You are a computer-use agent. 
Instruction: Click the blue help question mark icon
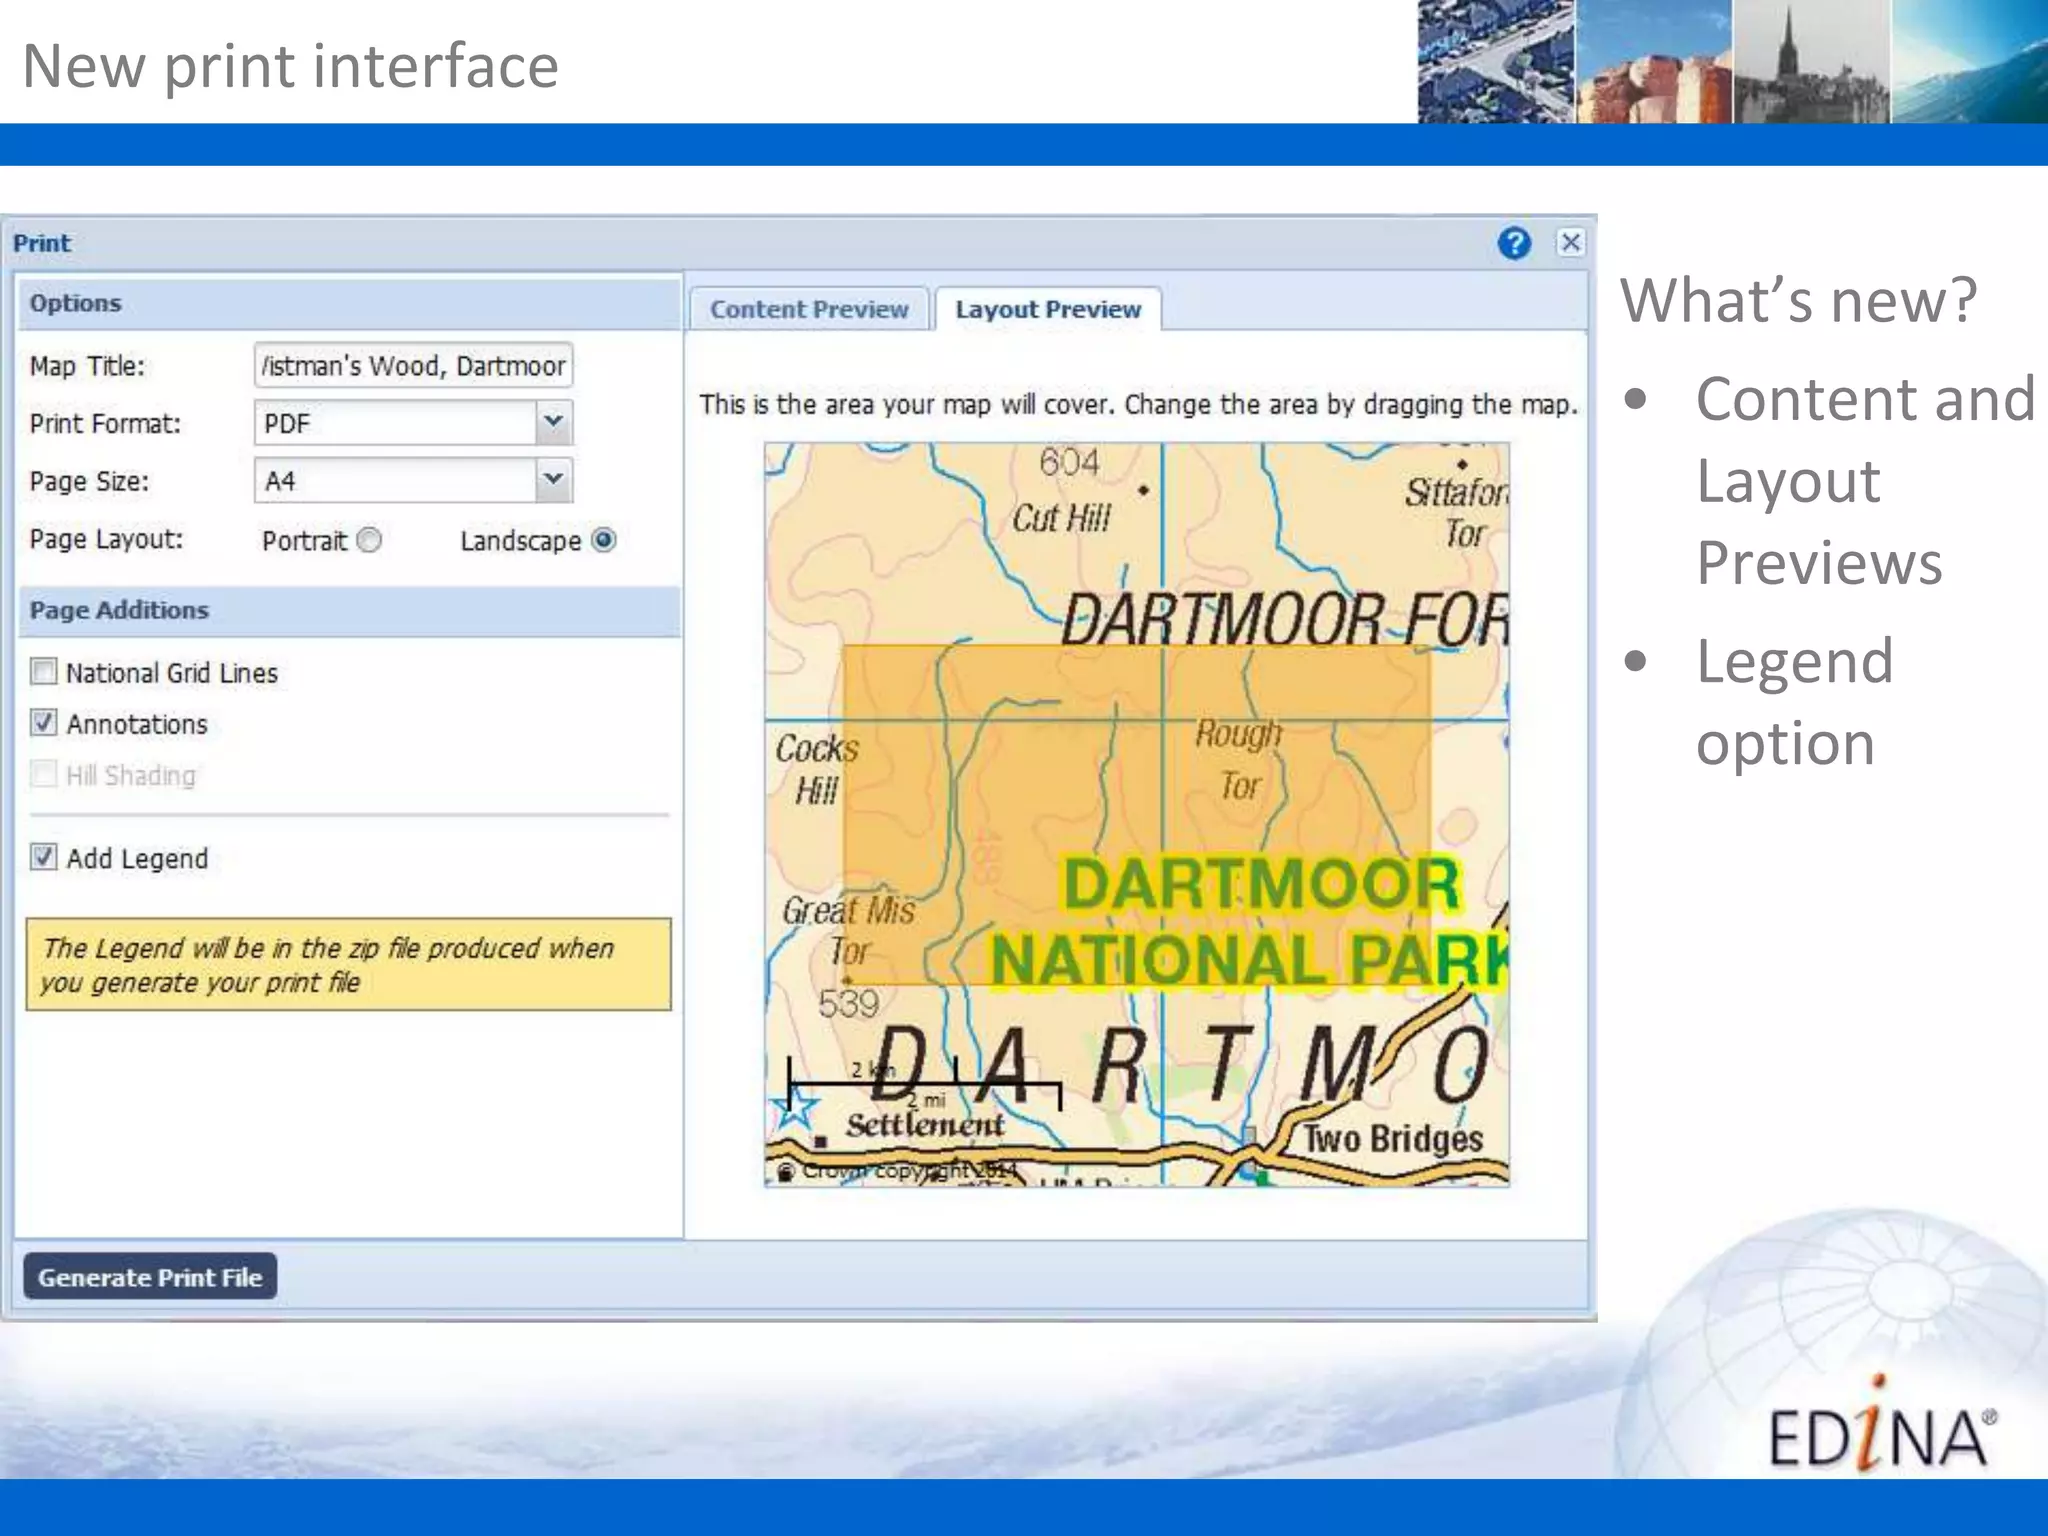(x=1514, y=243)
